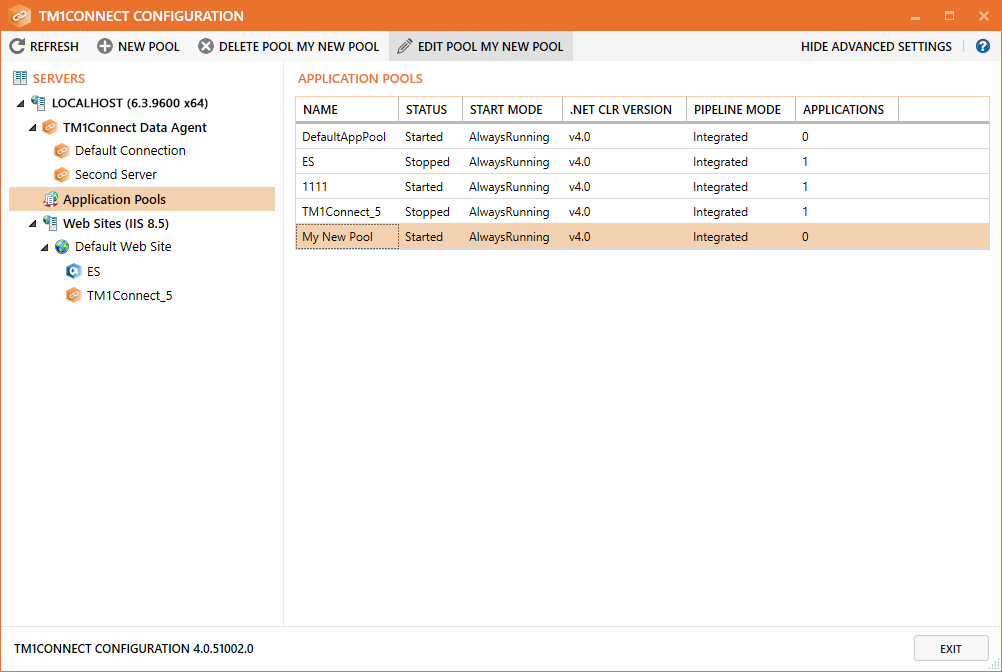Click Refresh toolbar label
Screen dimensions: 1002x672
pos(54,47)
